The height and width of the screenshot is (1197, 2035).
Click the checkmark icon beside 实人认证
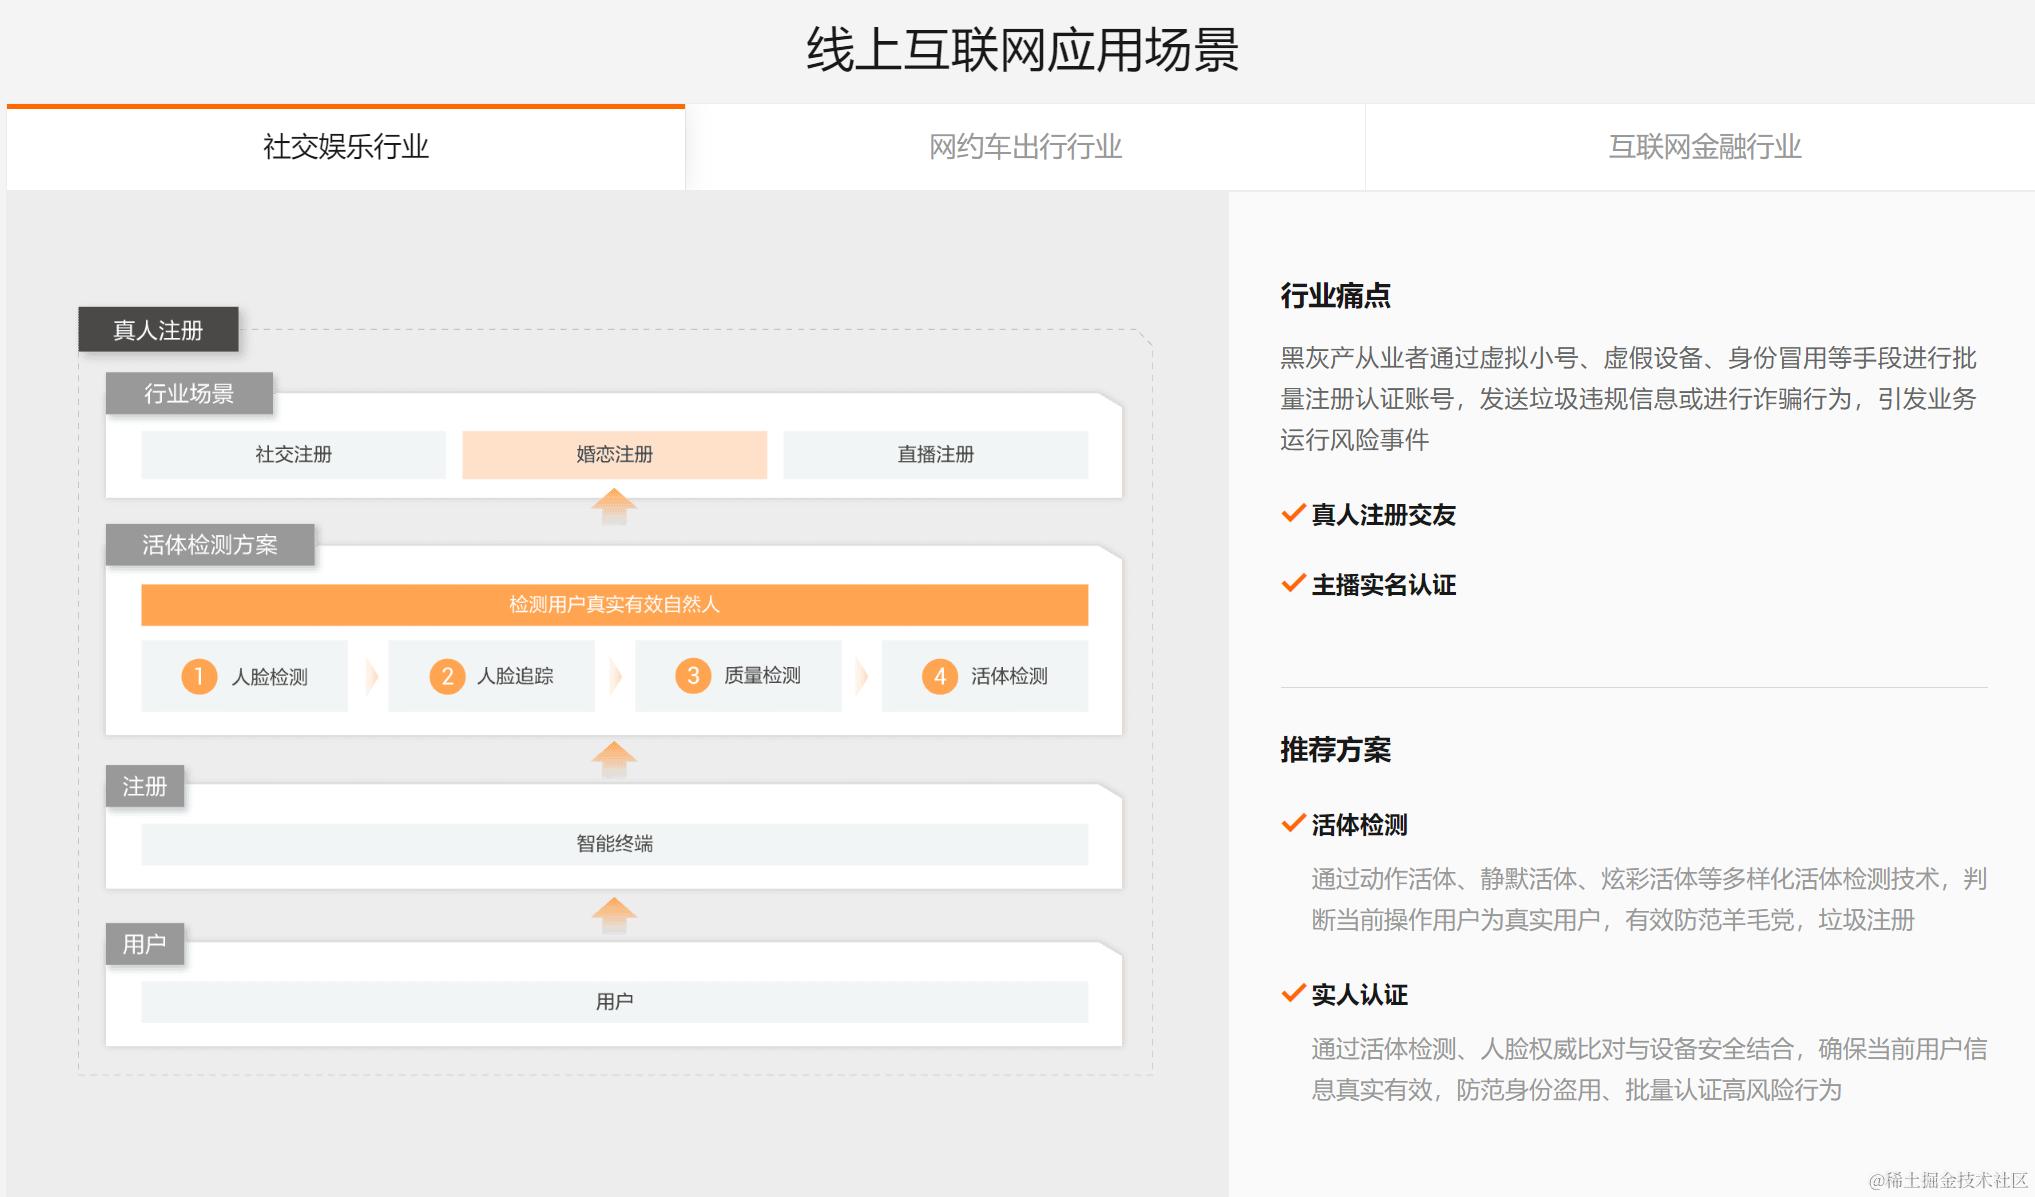coord(1293,994)
